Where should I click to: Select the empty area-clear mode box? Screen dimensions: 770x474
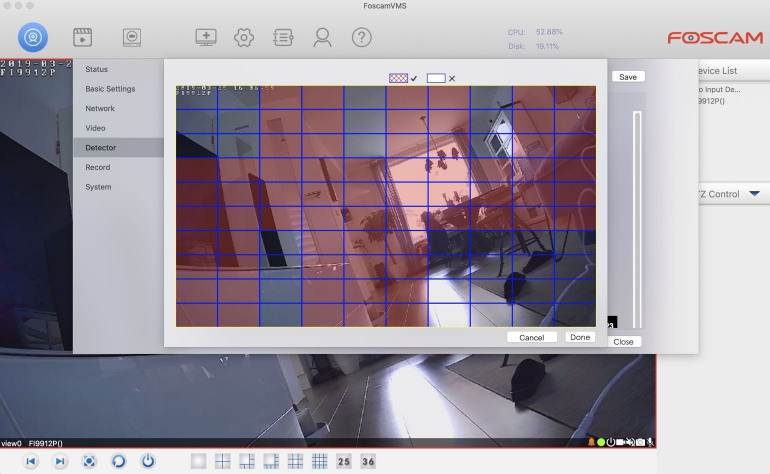coord(436,78)
